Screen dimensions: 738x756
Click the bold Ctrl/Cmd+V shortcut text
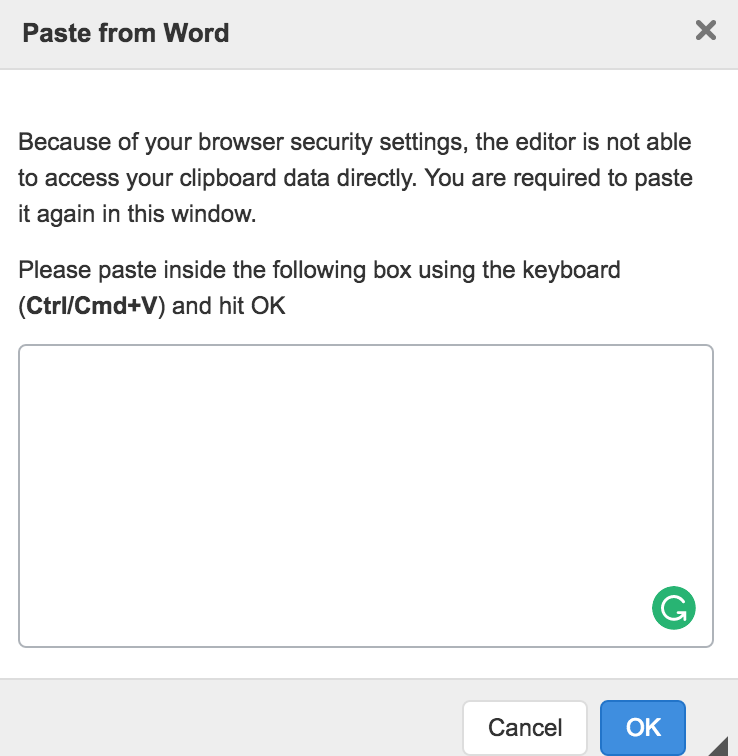pyautogui.click(x=95, y=306)
